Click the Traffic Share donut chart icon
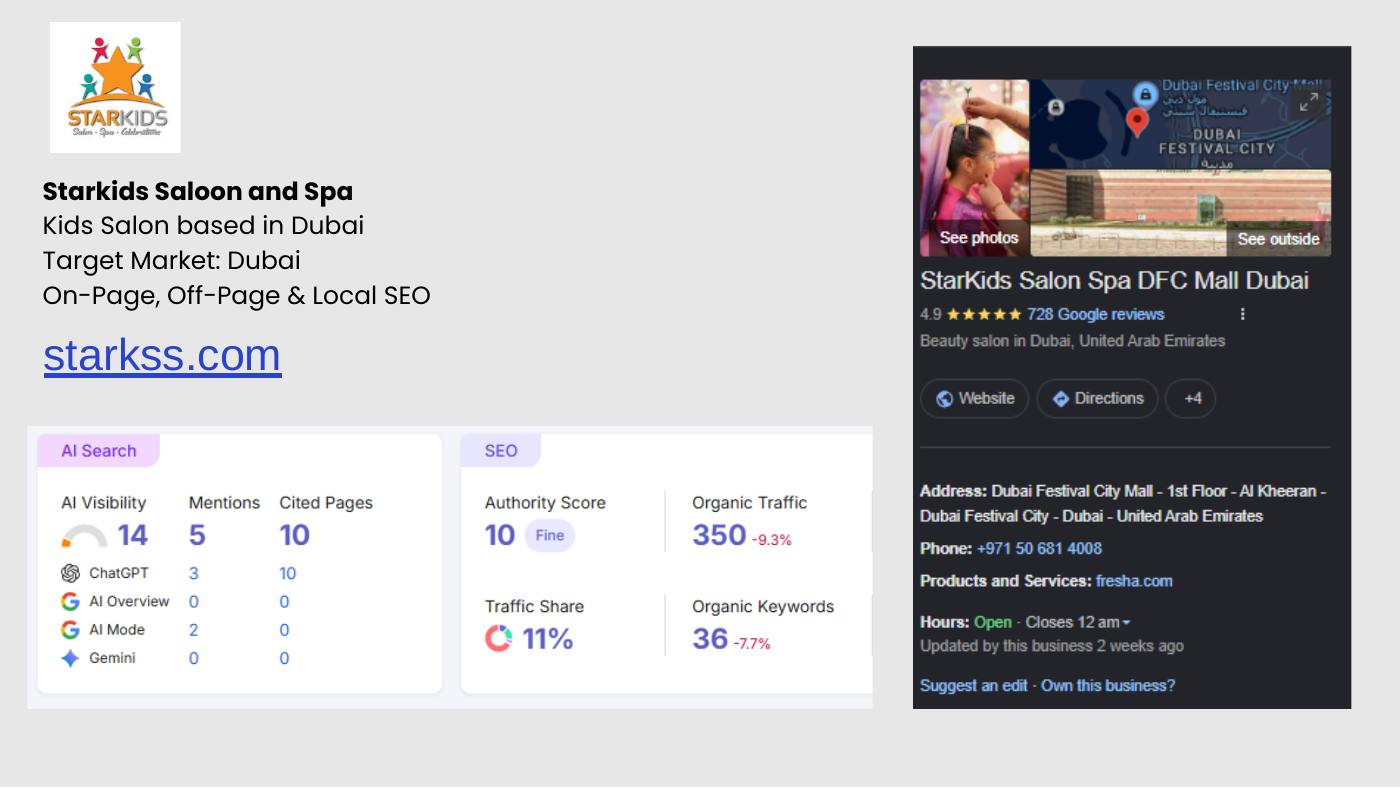Viewport: 1400px width, 788px height. click(498, 637)
